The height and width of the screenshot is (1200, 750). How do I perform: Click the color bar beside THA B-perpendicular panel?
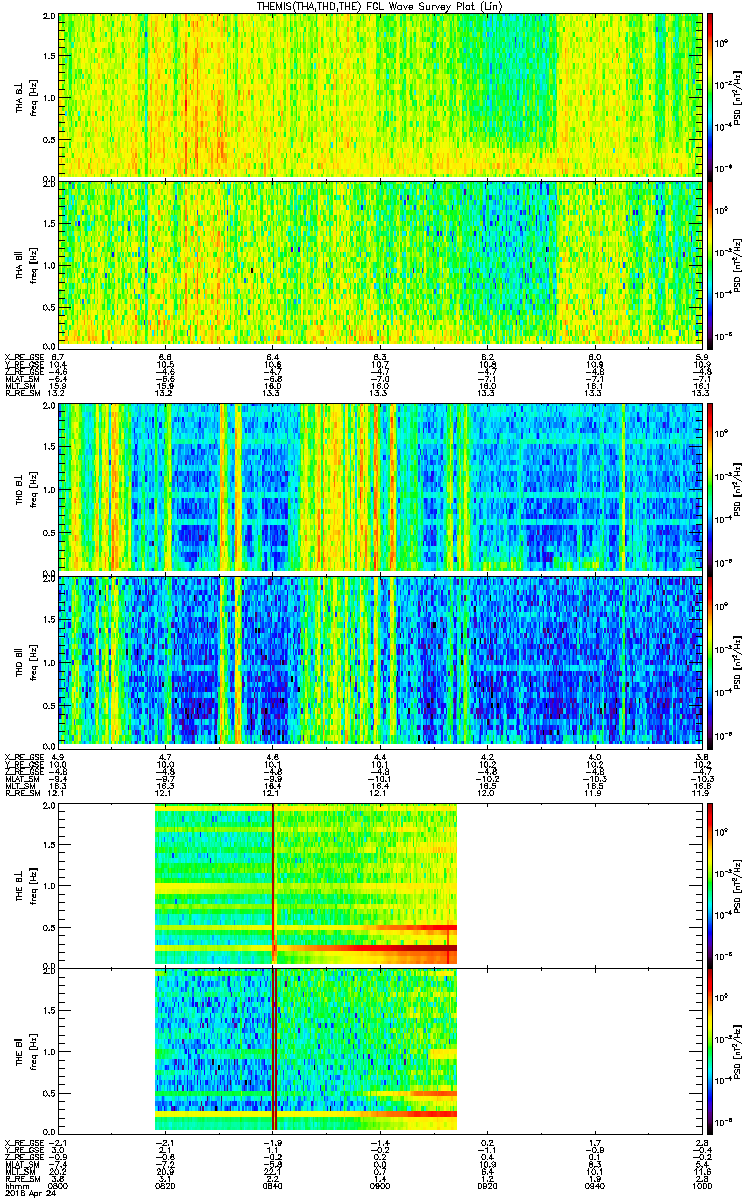[x=711, y=95]
